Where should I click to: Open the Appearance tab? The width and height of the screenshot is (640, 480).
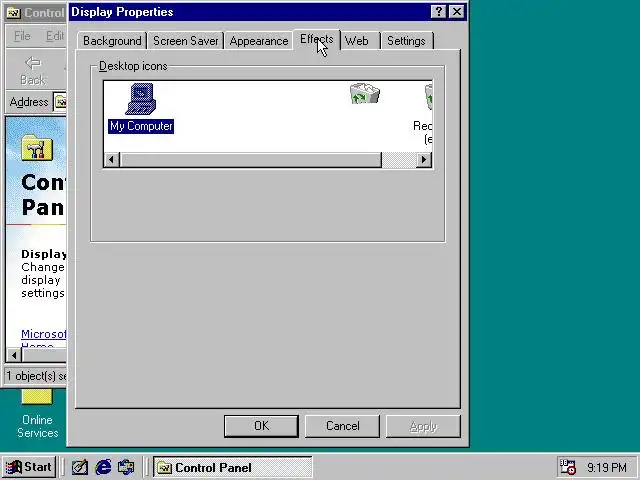coord(259,41)
